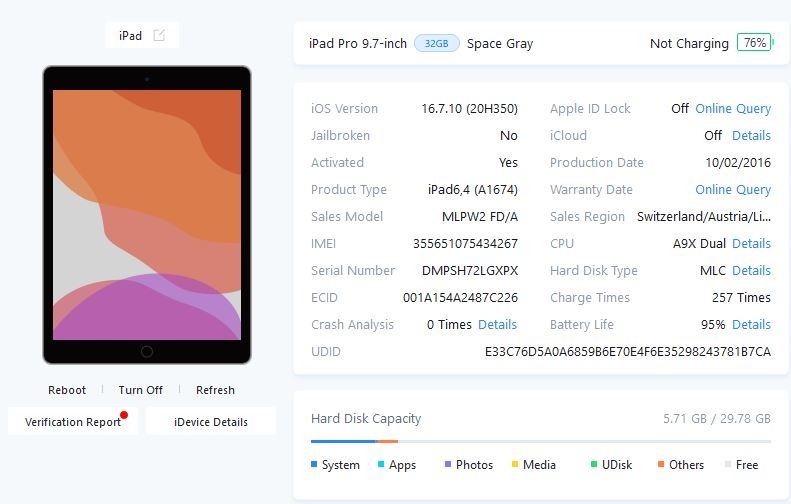Click the Apple ID Lock Off value
The image size is (791, 504).
pyautogui.click(x=680, y=108)
